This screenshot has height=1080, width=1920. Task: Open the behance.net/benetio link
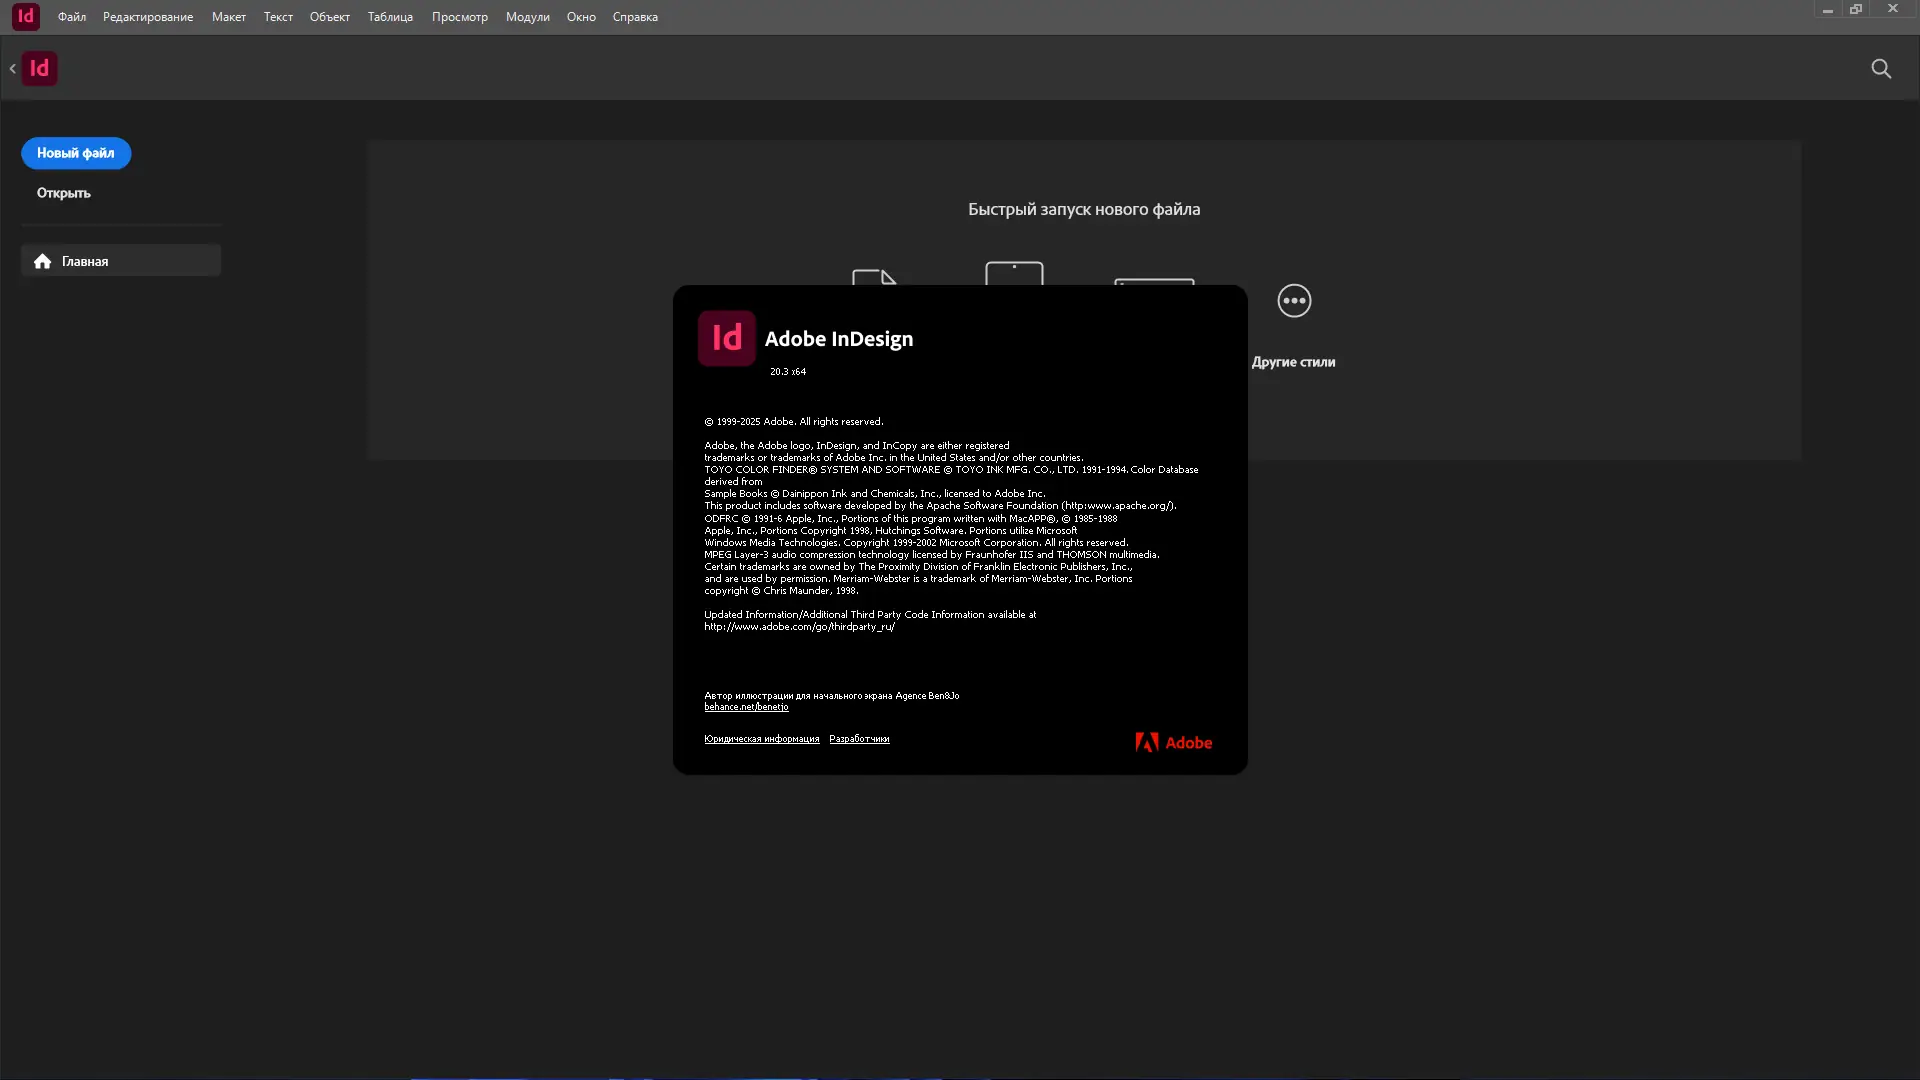pyautogui.click(x=746, y=707)
